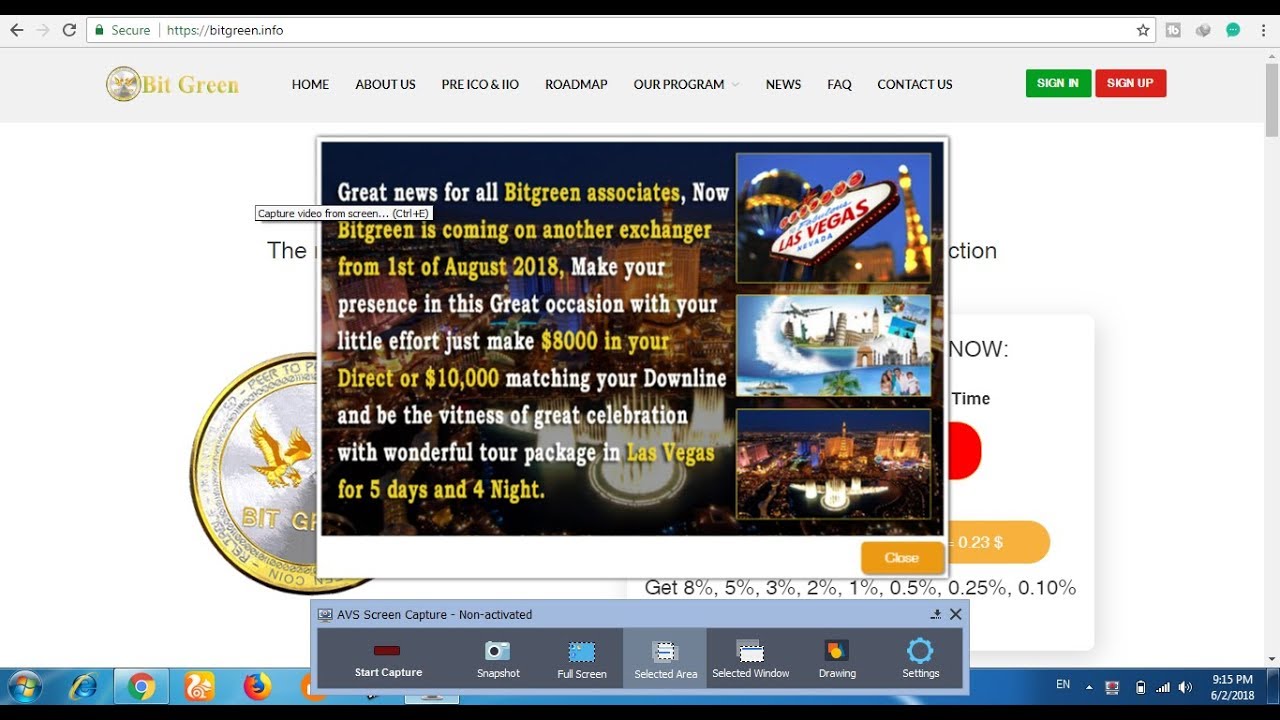The height and width of the screenshot is (720, 1280).
Task: Open AVS Screen Capture Settings gear
Action: pos(920,659)
